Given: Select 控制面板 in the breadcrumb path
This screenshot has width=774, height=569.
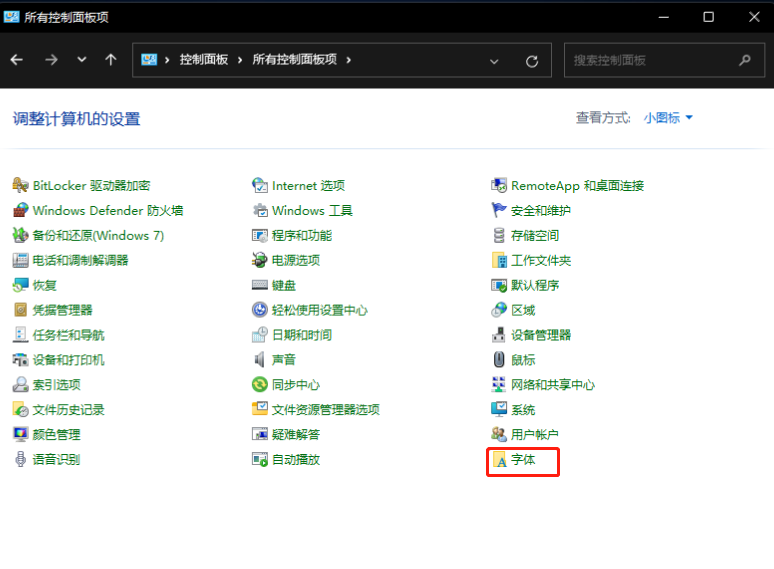Looking at the screenshot, I should [x=204, y=60].
